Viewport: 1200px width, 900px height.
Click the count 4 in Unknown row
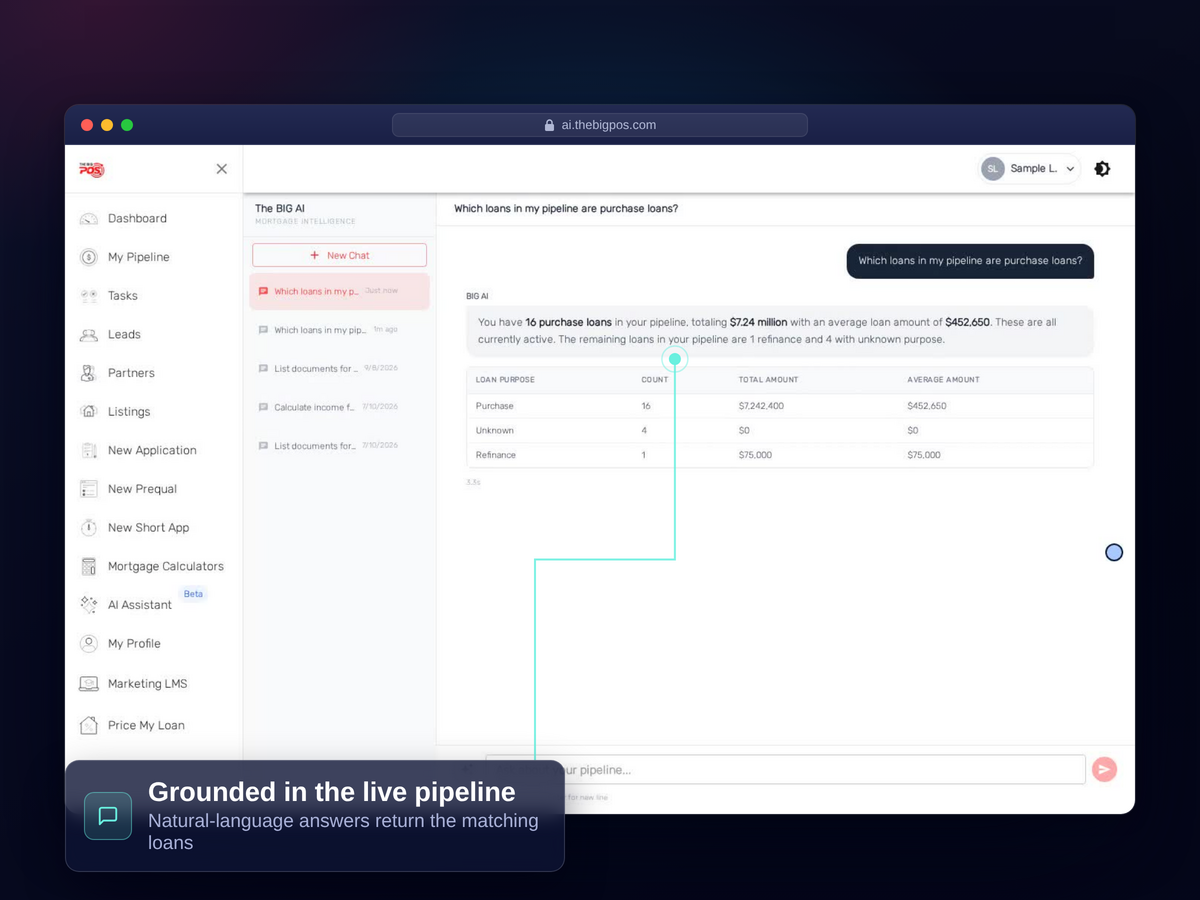[x=644, y=430]
